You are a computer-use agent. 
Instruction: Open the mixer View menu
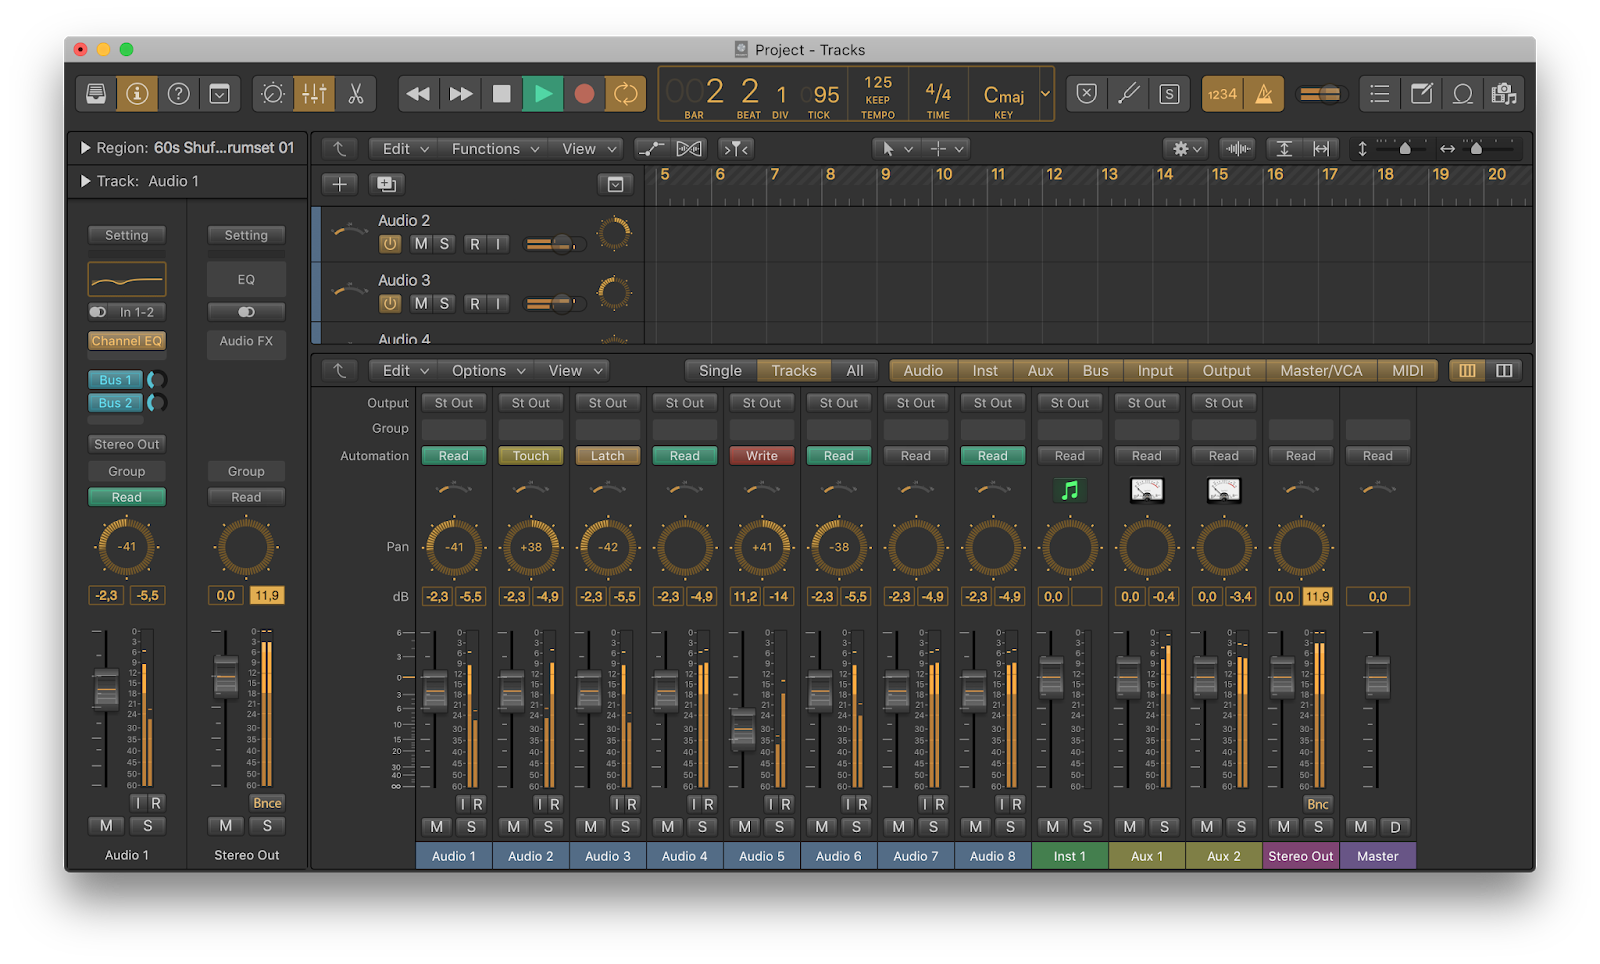pyautogui.click(x=575, y=371)
